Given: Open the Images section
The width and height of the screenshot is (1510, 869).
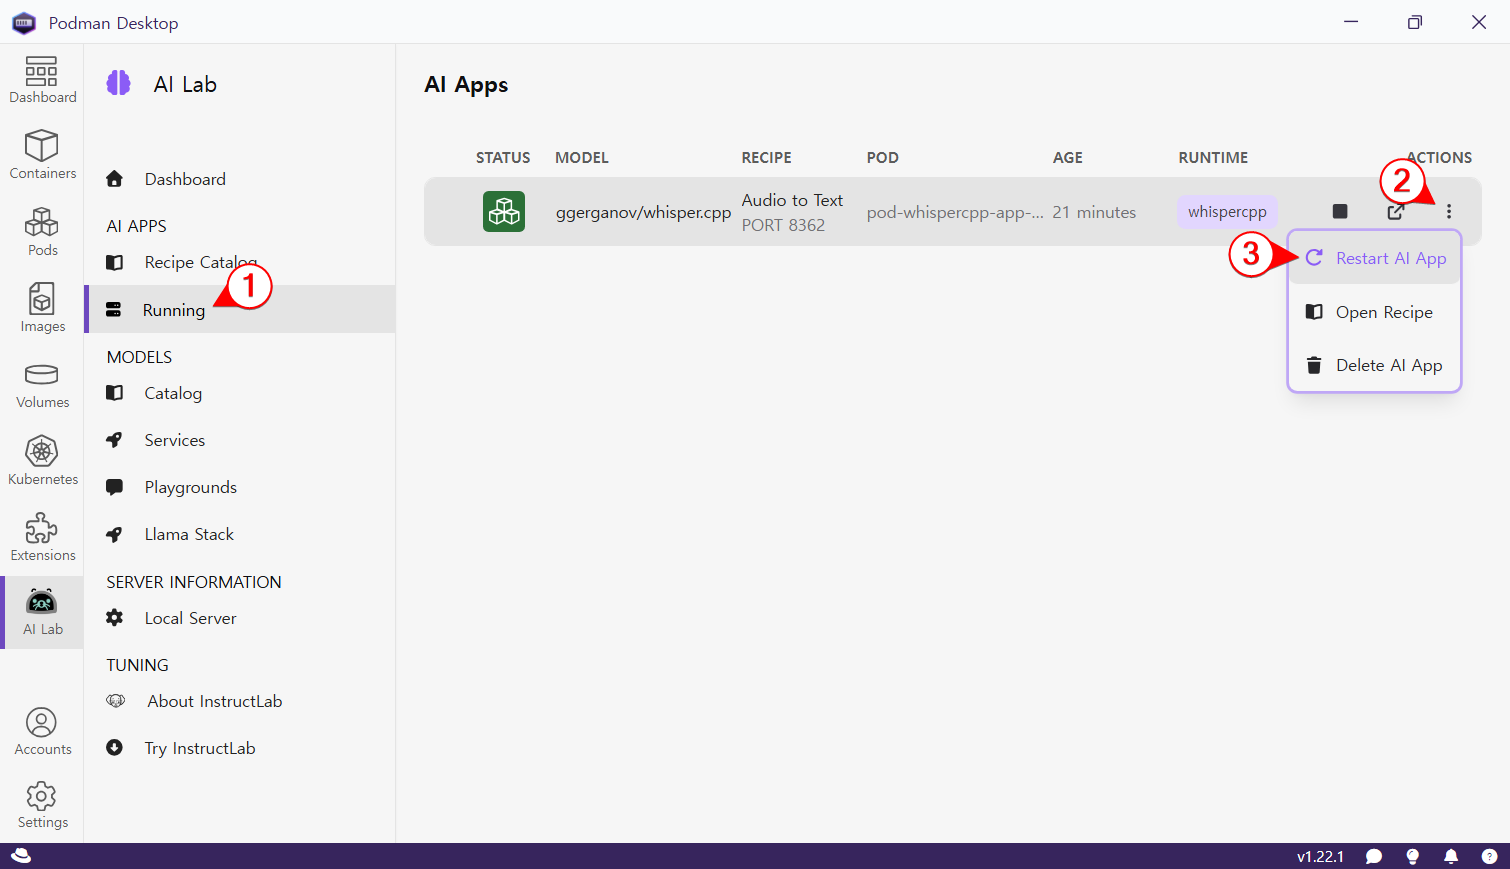Looking at the screenshot, I should pos(42,308).
